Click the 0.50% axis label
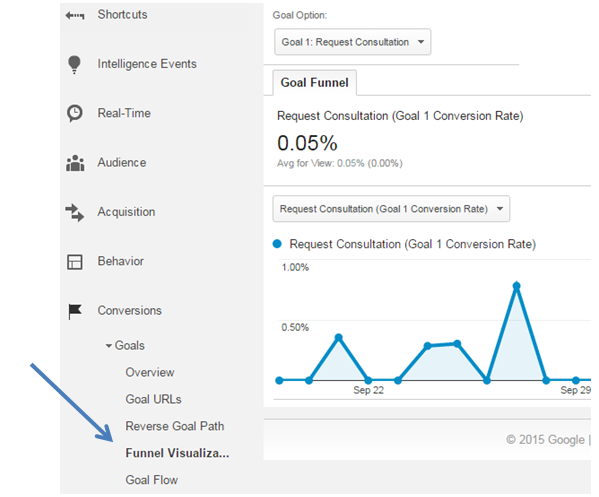The image size is (599, 497). pos(295,328)
